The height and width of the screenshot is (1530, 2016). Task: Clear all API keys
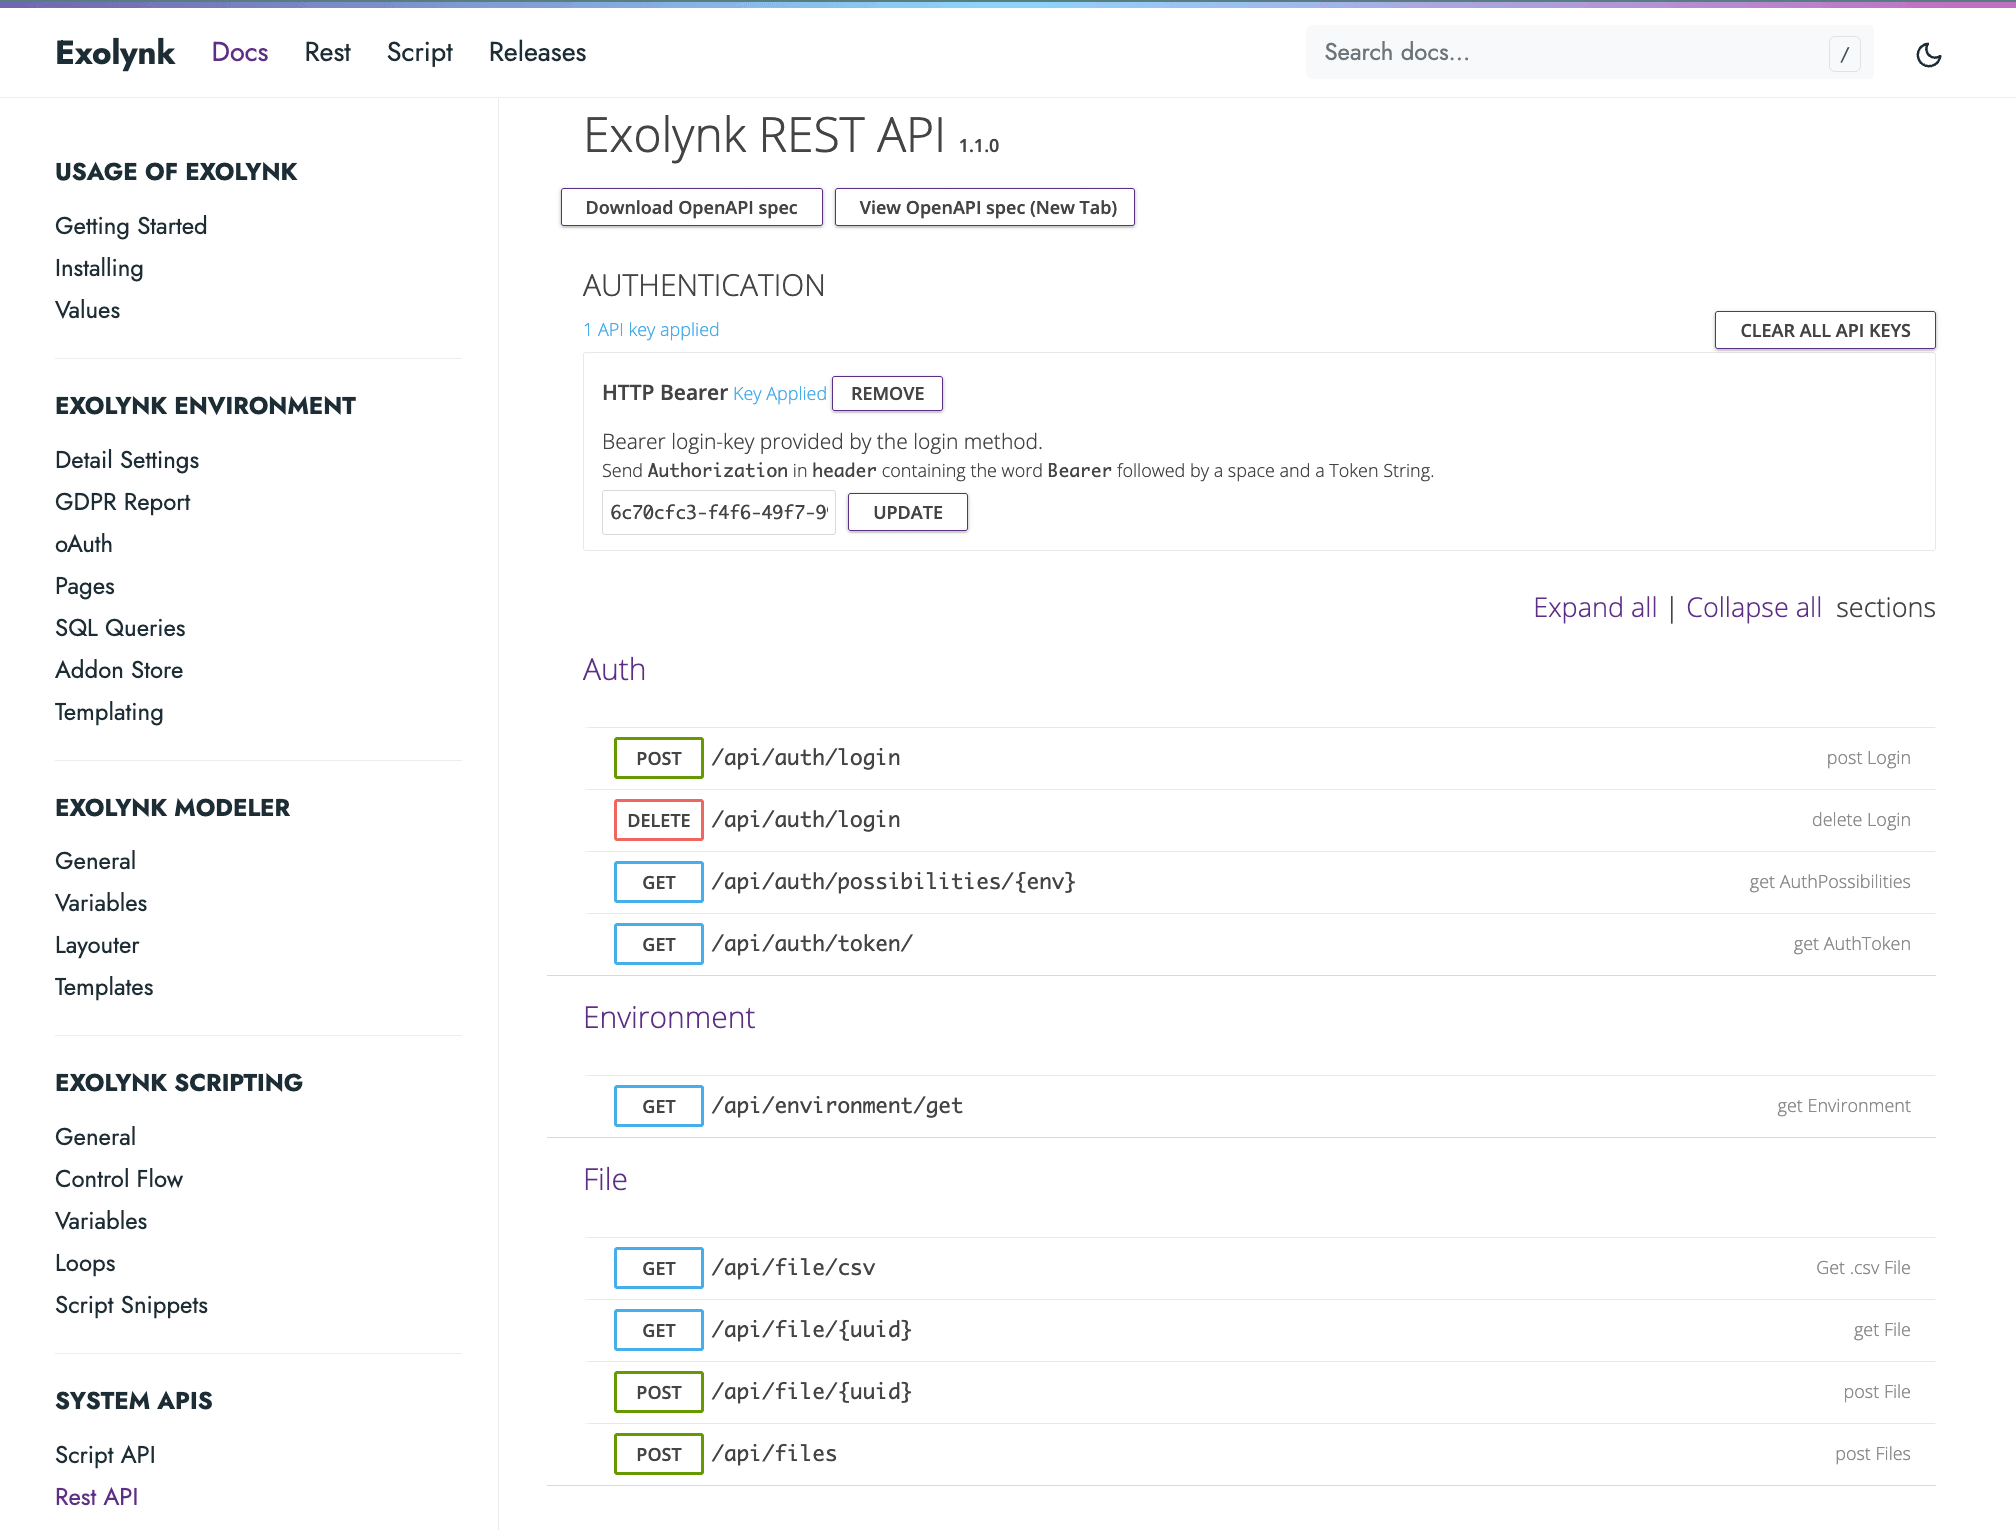click(1825, 330)
